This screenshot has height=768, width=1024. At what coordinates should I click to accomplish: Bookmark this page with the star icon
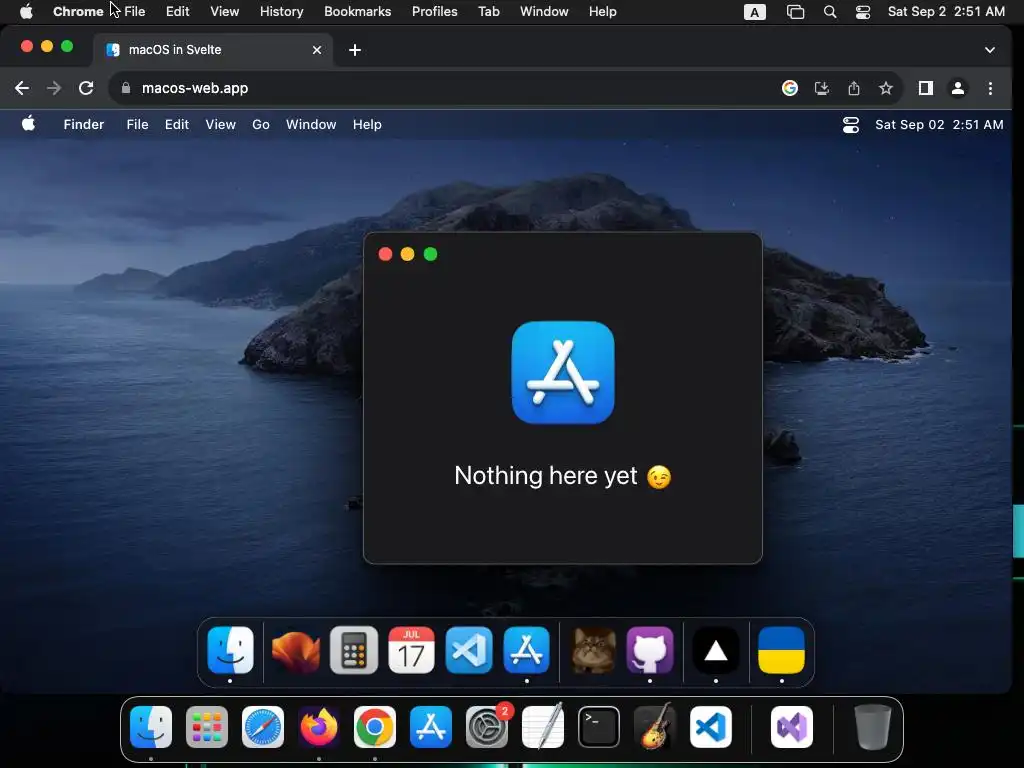click(886, 88)
